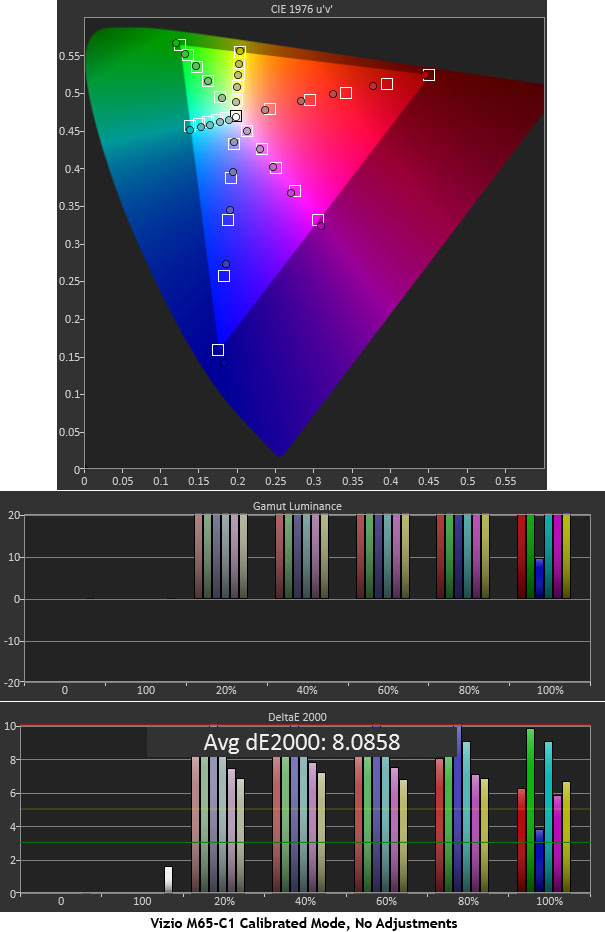Select the magenta target square in CIE diagram
The image size is (605, 932).
318,220
